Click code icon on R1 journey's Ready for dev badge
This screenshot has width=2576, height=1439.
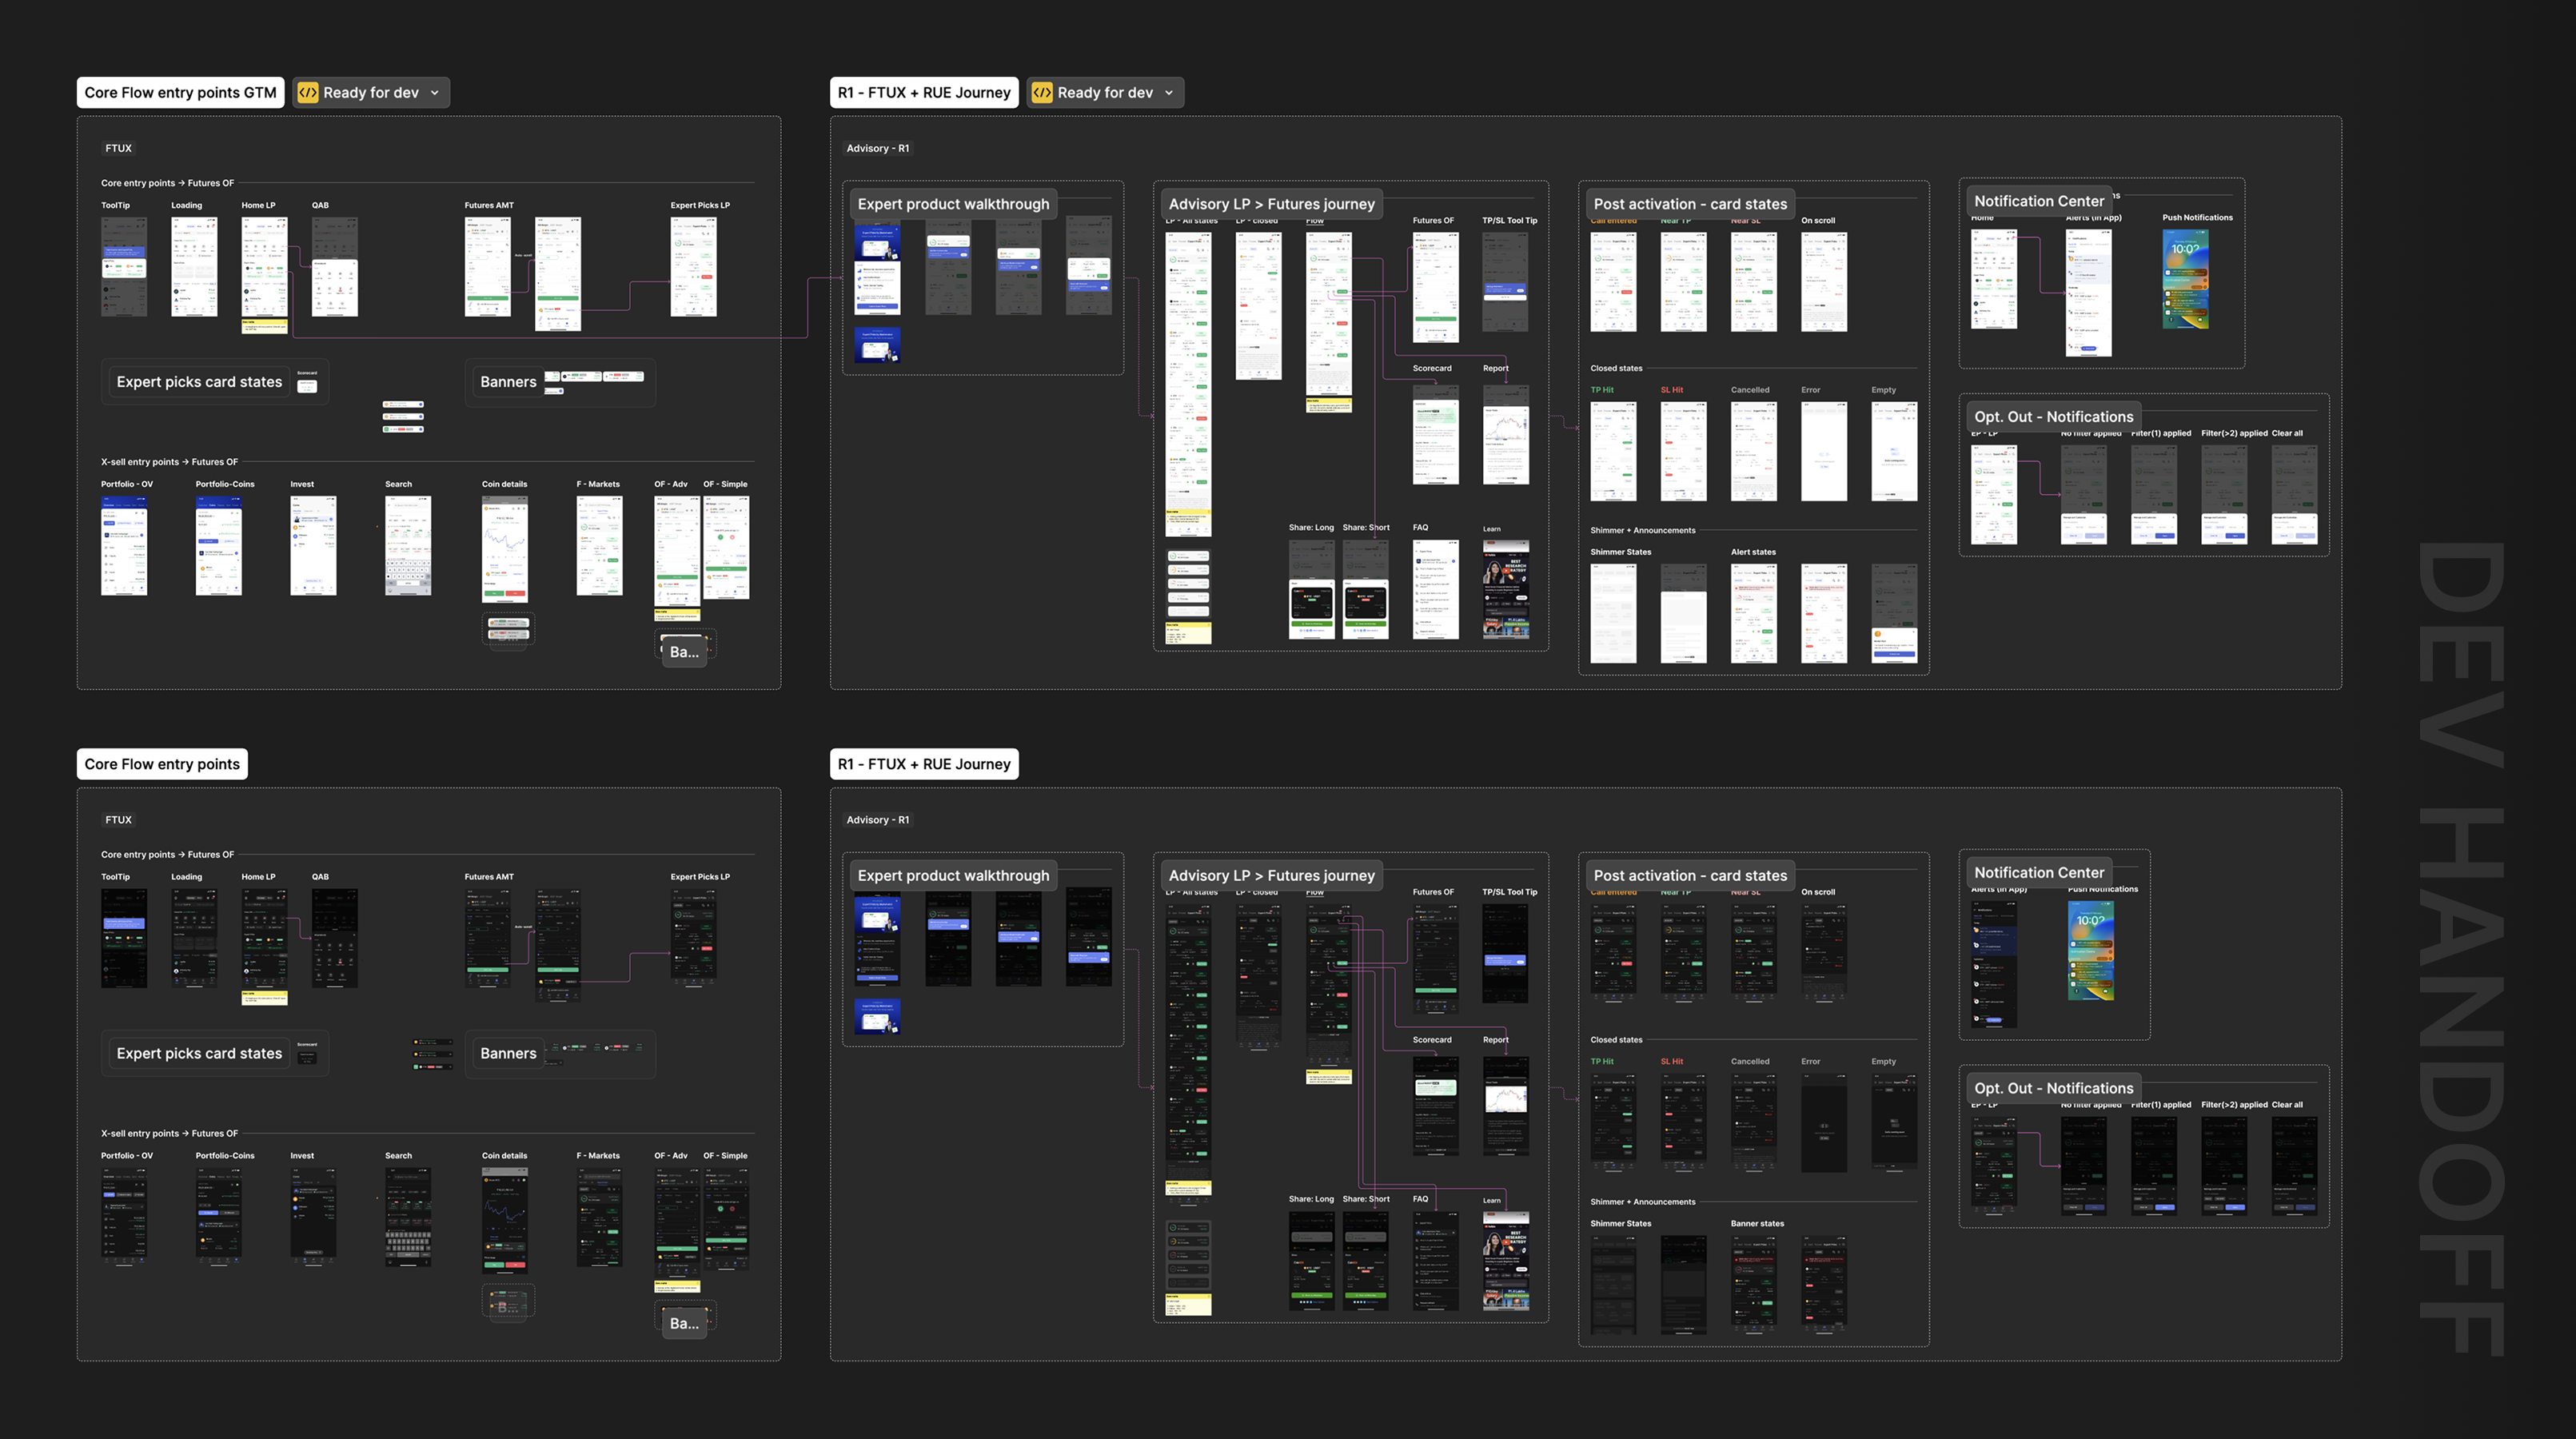coord(1042,93)
